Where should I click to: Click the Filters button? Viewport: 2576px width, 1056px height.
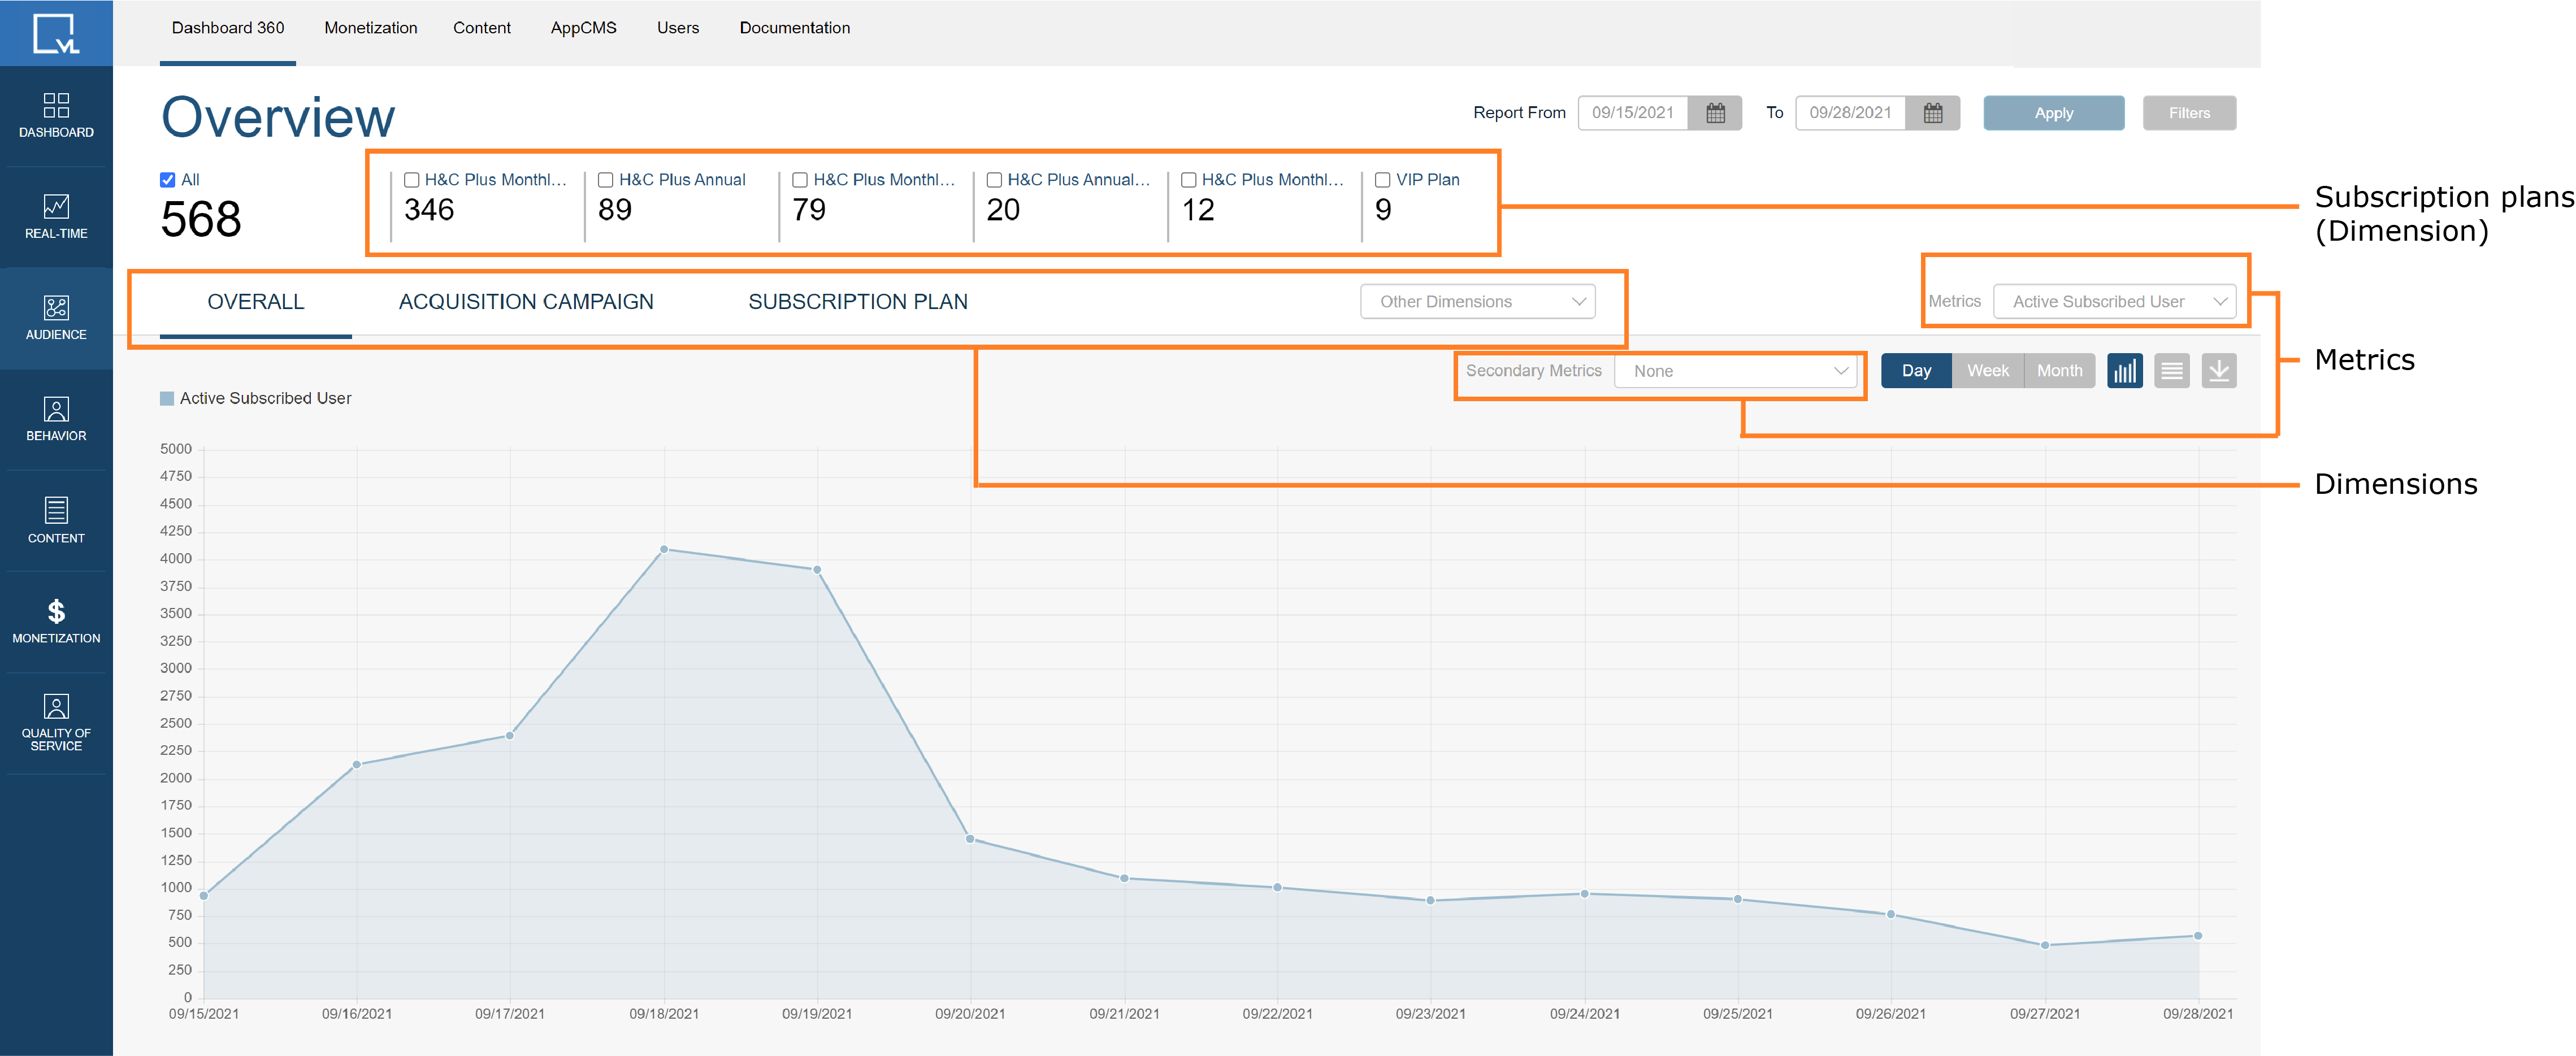click(2189, 113)
